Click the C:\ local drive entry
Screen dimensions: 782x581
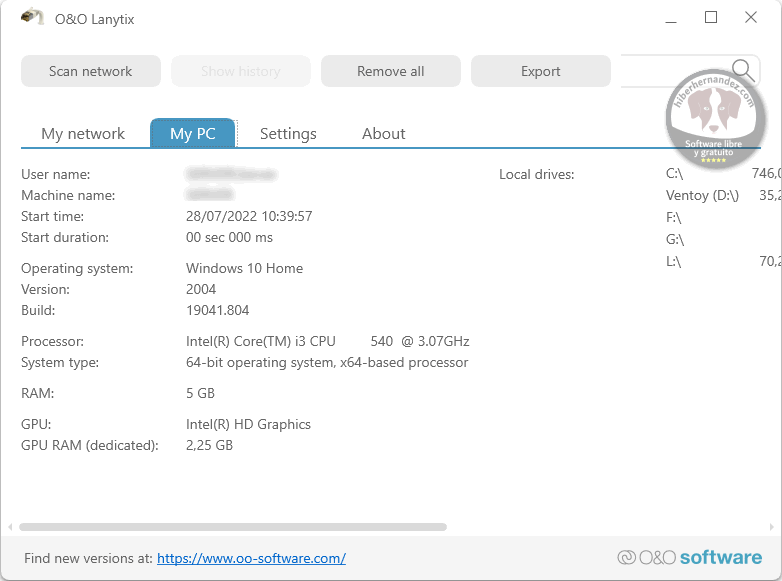(674, 174)
